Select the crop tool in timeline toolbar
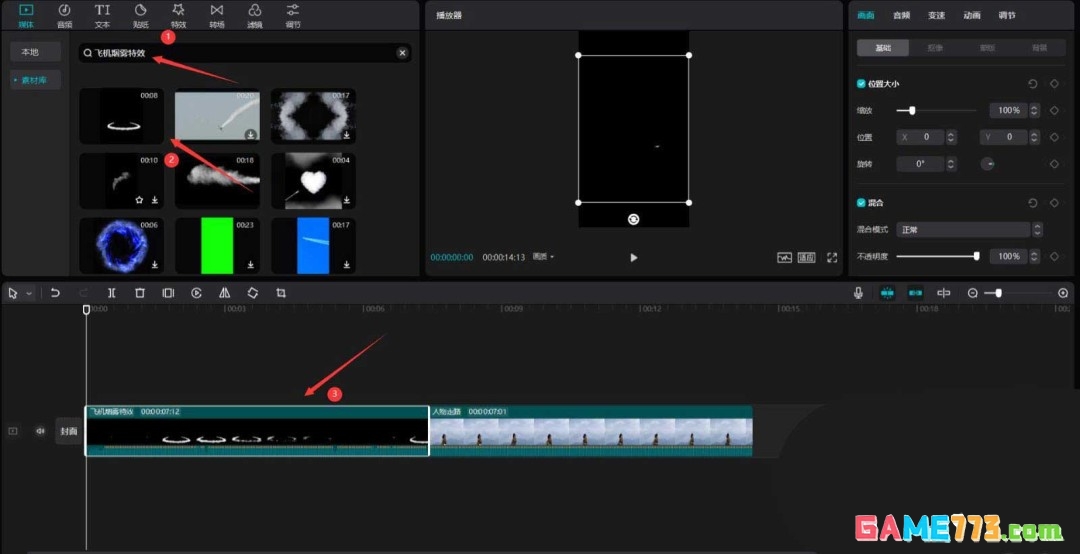The image size is (1080, 554). pyautogui.click(x=281, y=293)
